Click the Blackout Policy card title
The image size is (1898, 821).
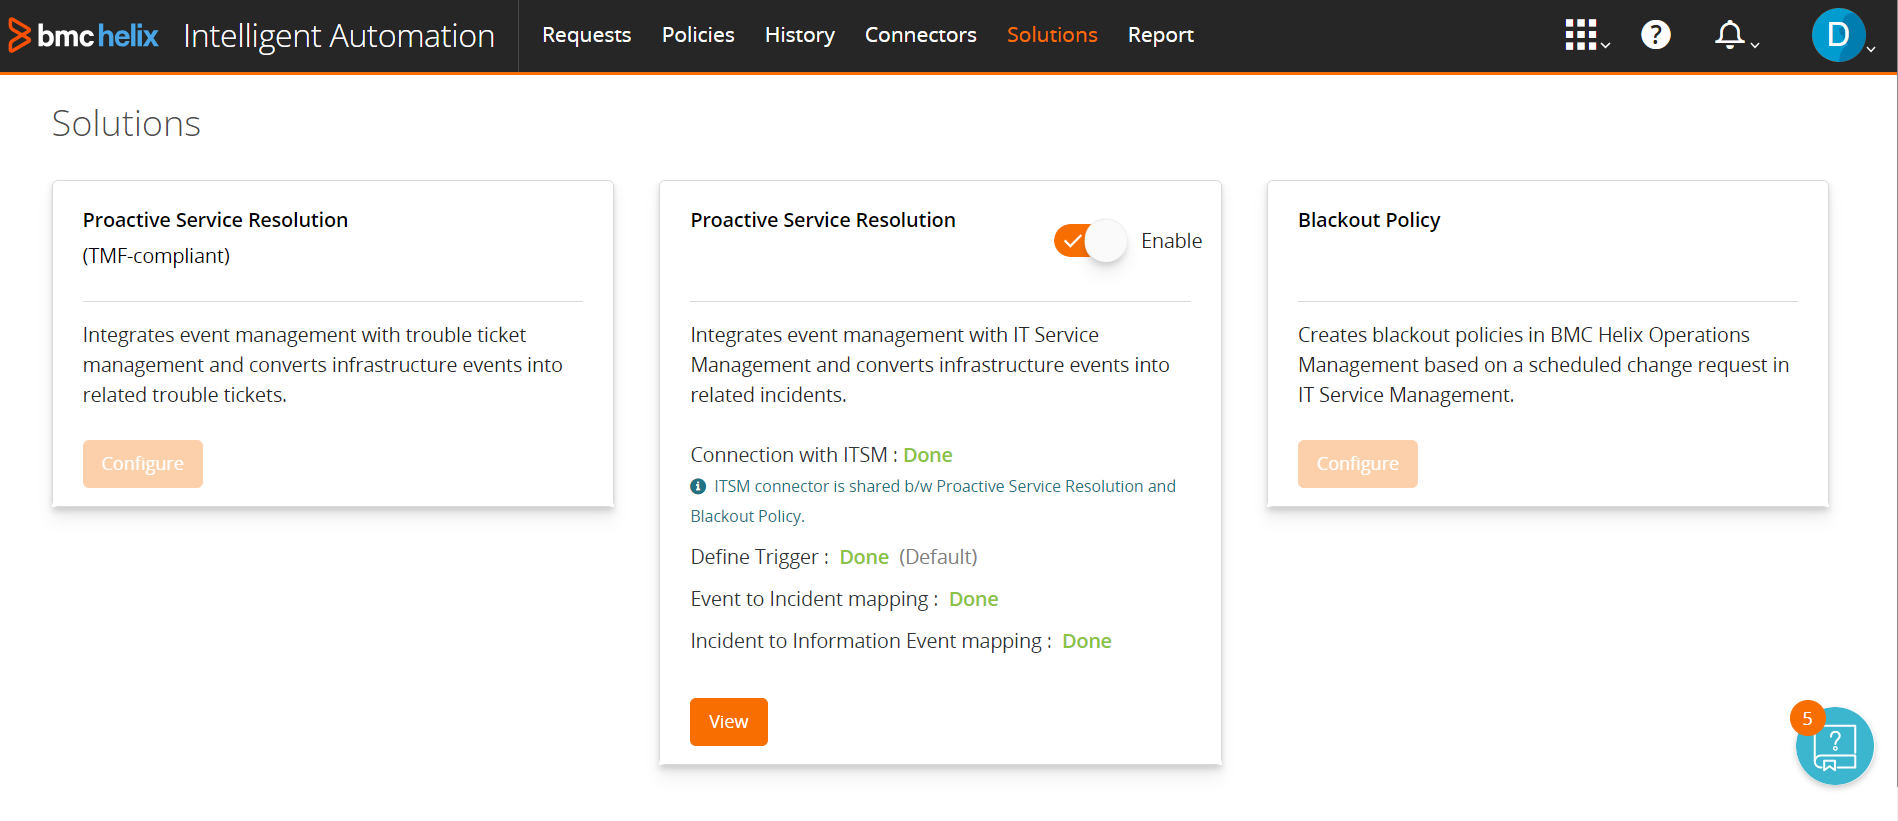click(x=1369, y=220)
